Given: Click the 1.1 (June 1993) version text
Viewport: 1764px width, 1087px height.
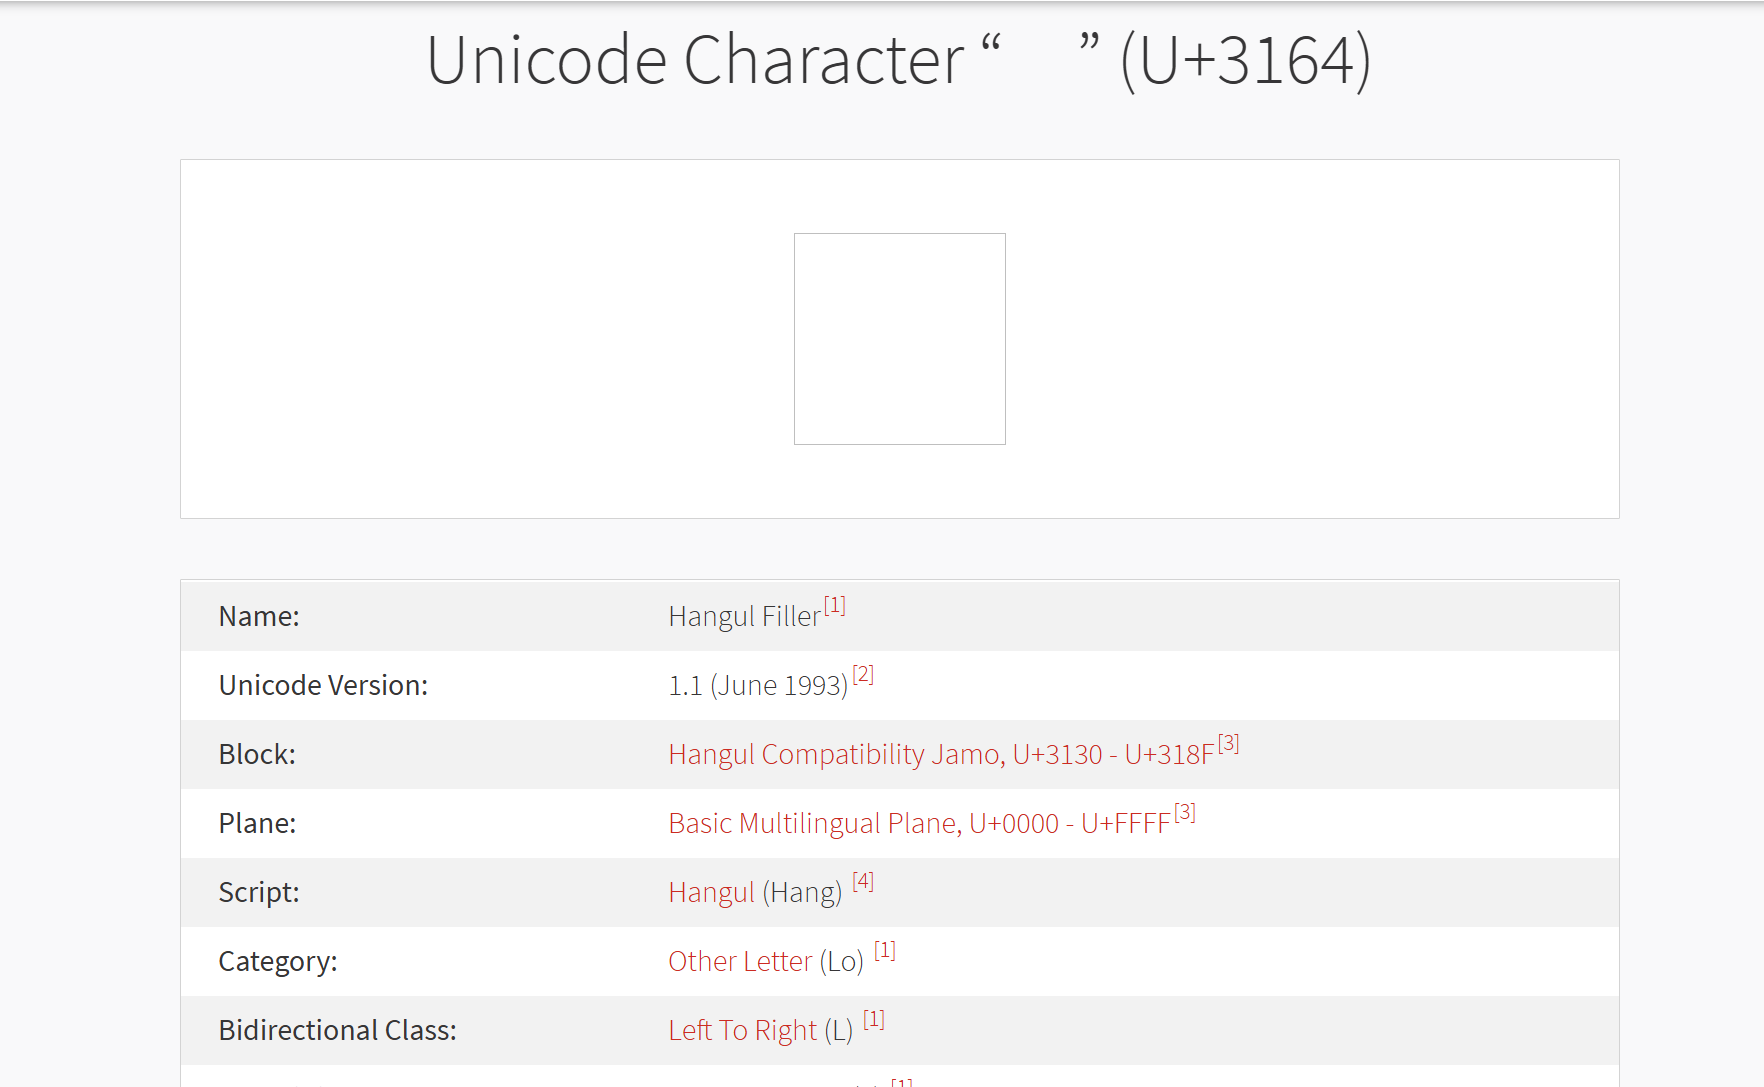Looking at the screenshot, I should click(758, 685).
